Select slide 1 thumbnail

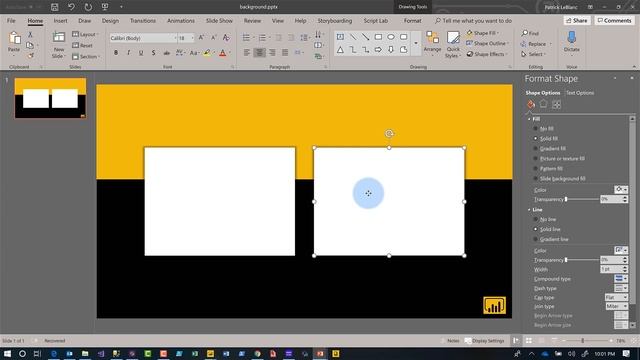tap(50, 98)
